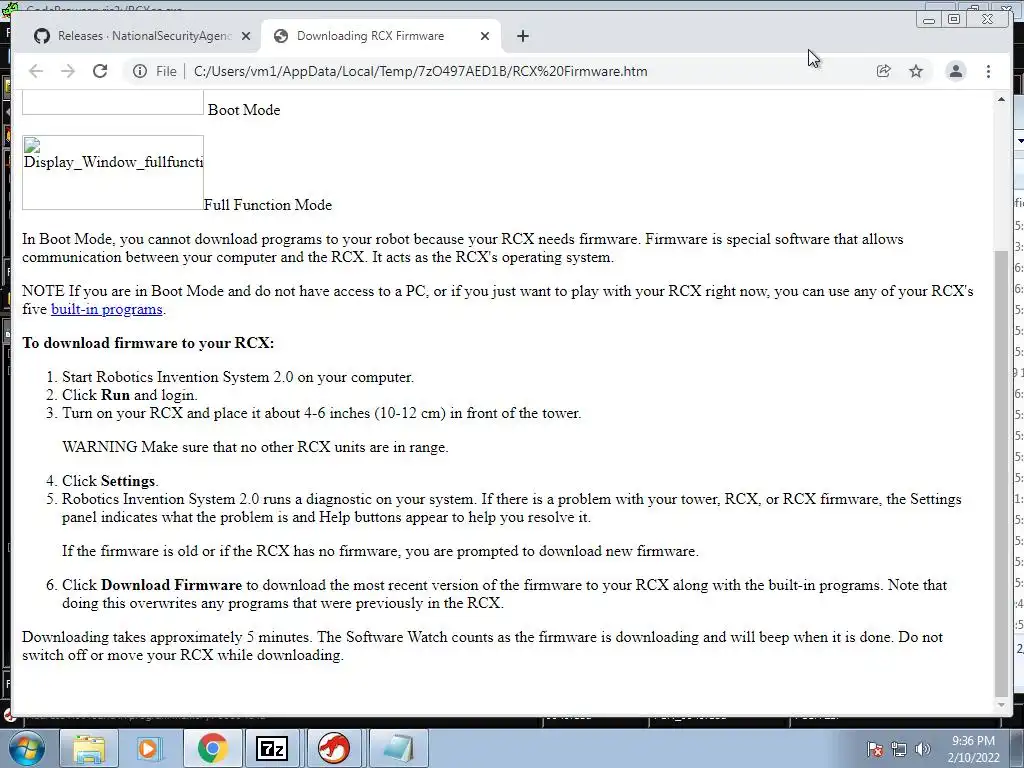The height and width of the screenshot is (768, 1024).
Task: Open the volume speaker tray icon
Action: pos(922,749)
